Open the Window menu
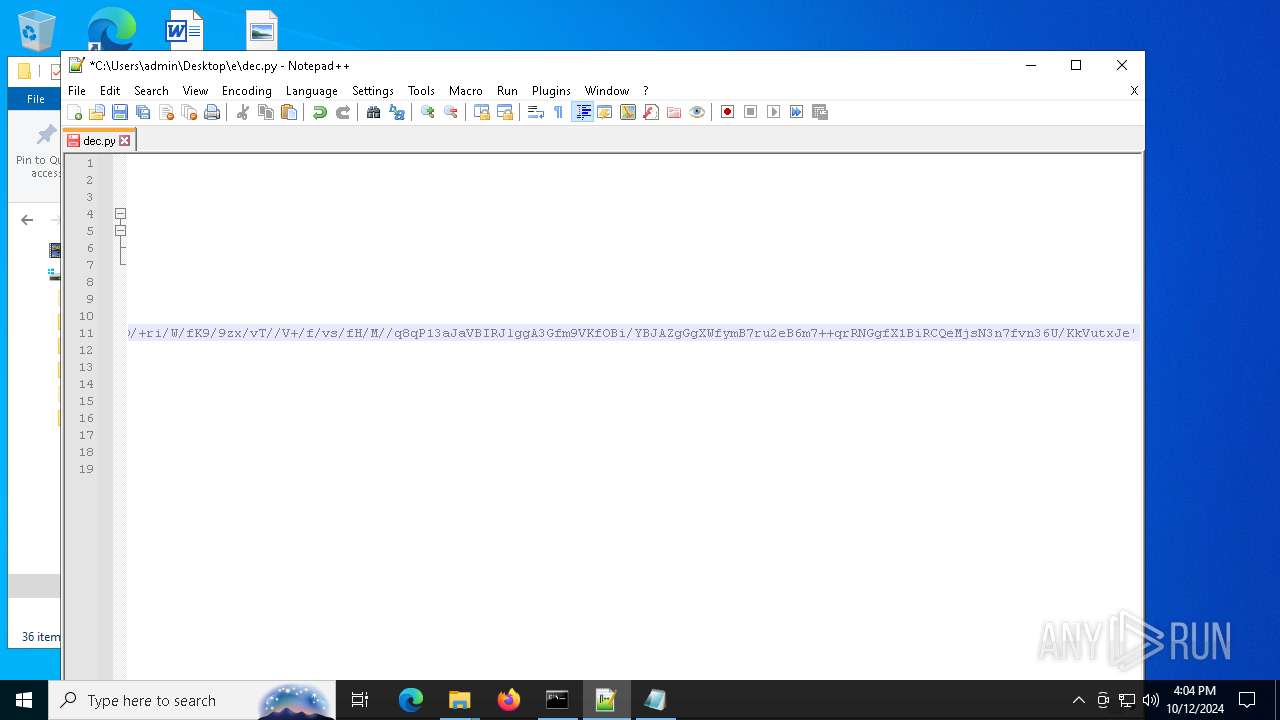Viewport: 1280px width, 720px height. pos(607,91)
